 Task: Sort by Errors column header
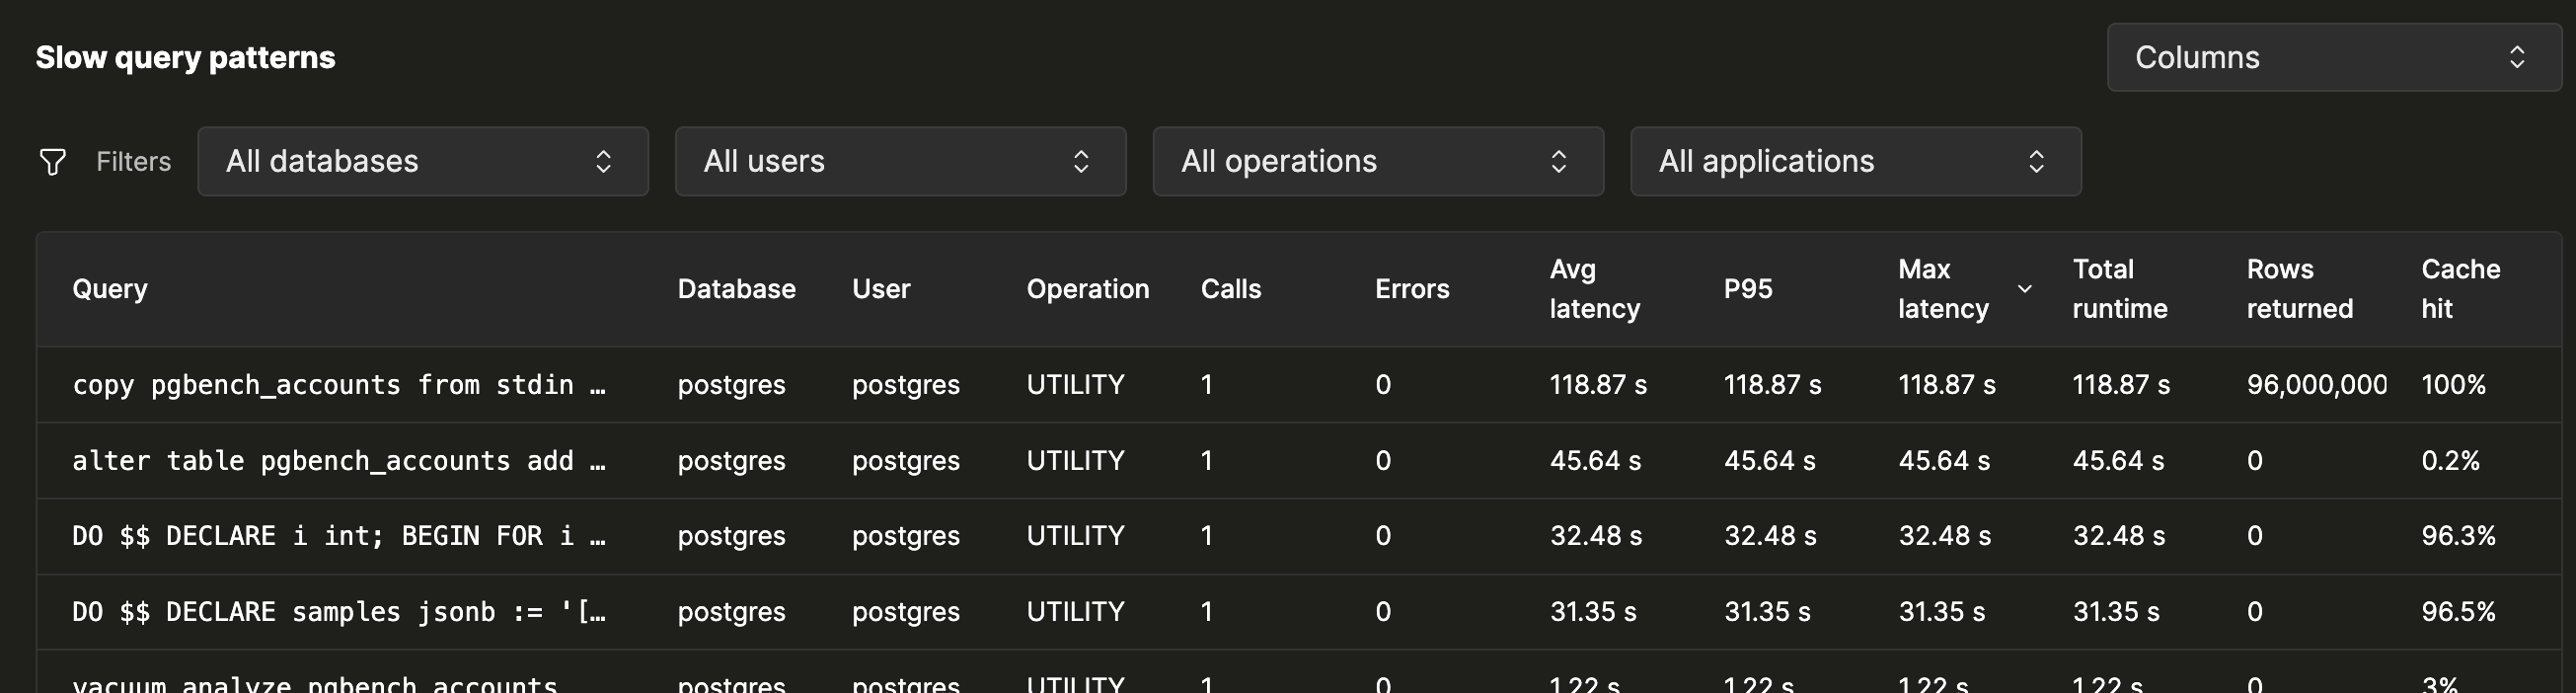[x=1412, y=289]
